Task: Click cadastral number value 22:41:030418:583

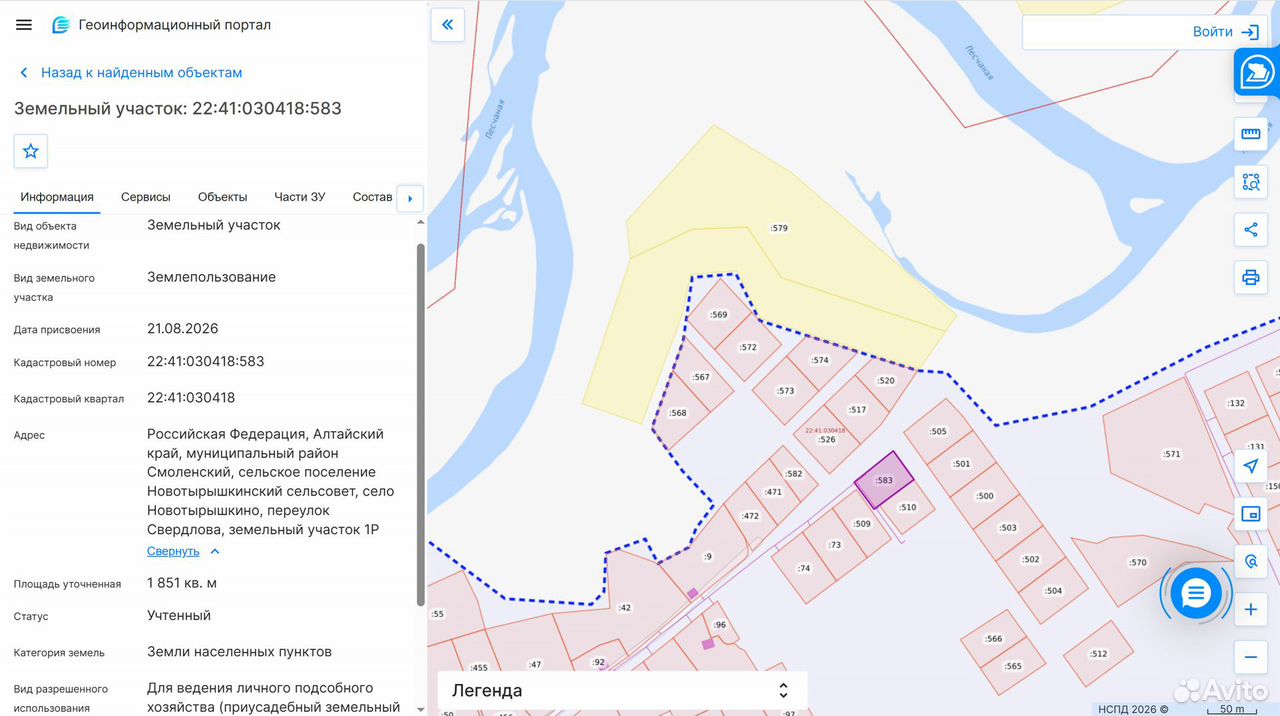Action: (206, 361)
